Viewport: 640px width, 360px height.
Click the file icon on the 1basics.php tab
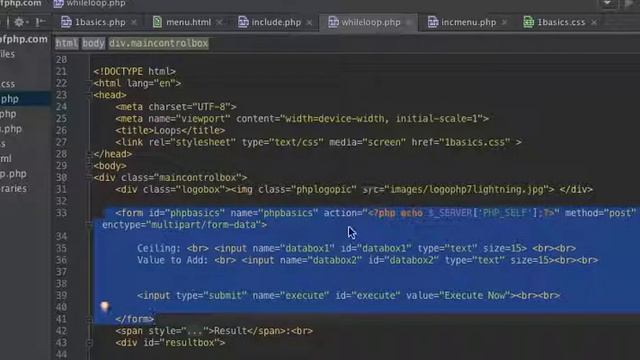[x=66, y=22]
